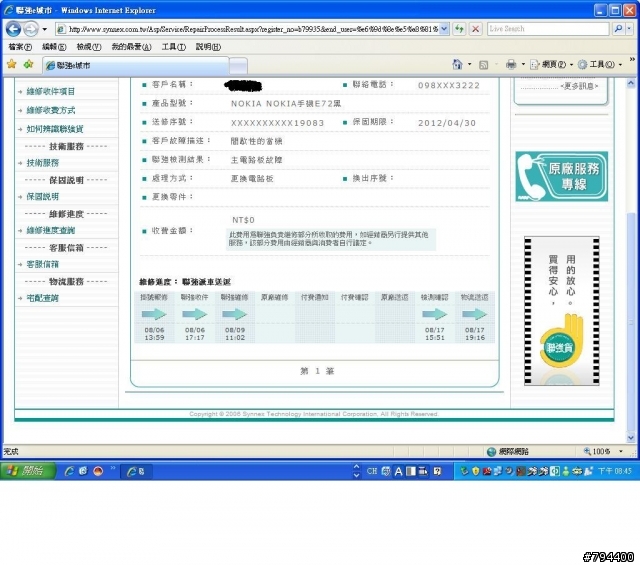Click the 檢測確認 progress step arrow
This screenshot has height=565, width=640.
(x=435, y=314)
